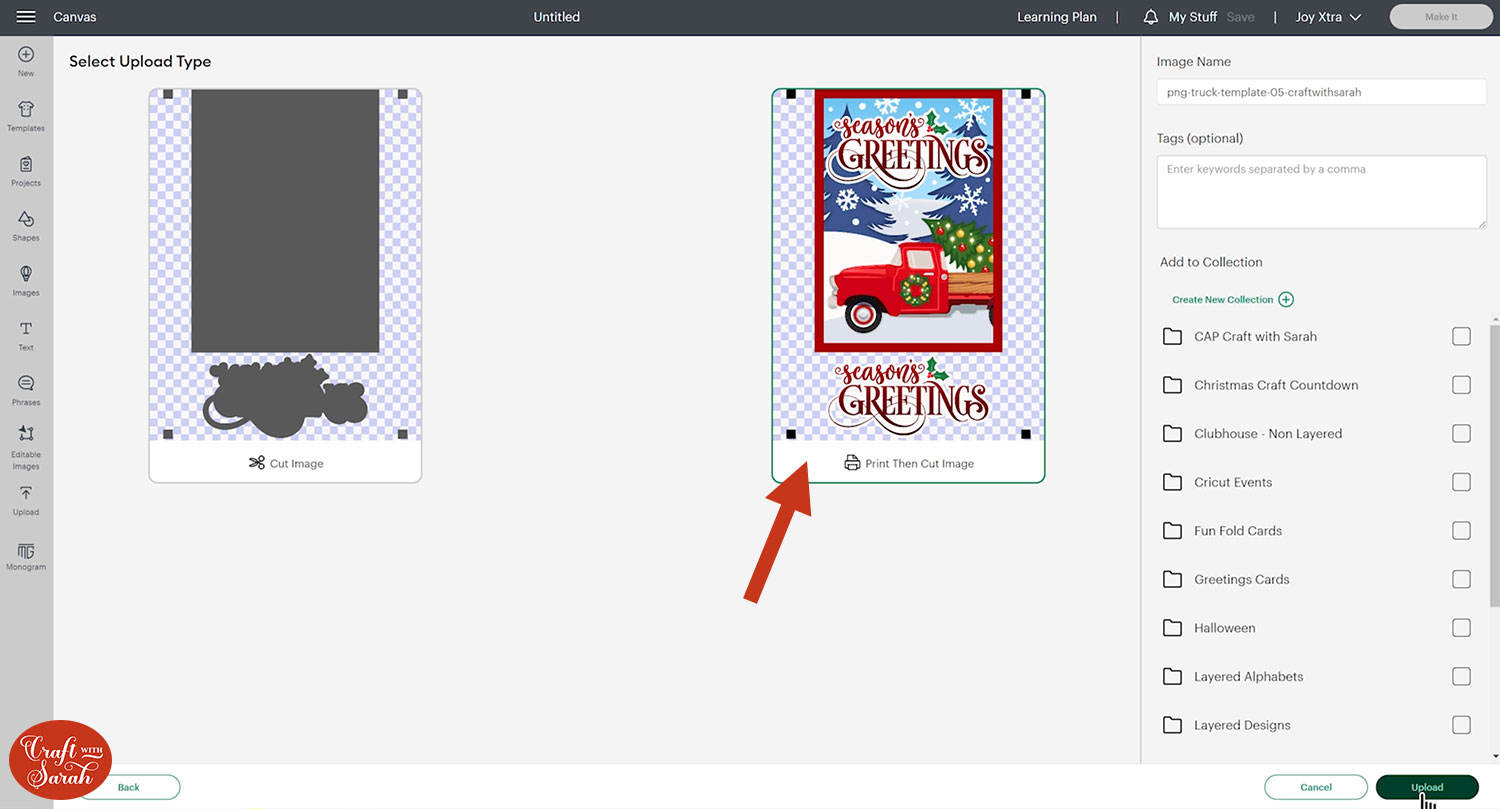Tick the Halloween collection checkbox
1500x809 pixels.
[1461, 628]
